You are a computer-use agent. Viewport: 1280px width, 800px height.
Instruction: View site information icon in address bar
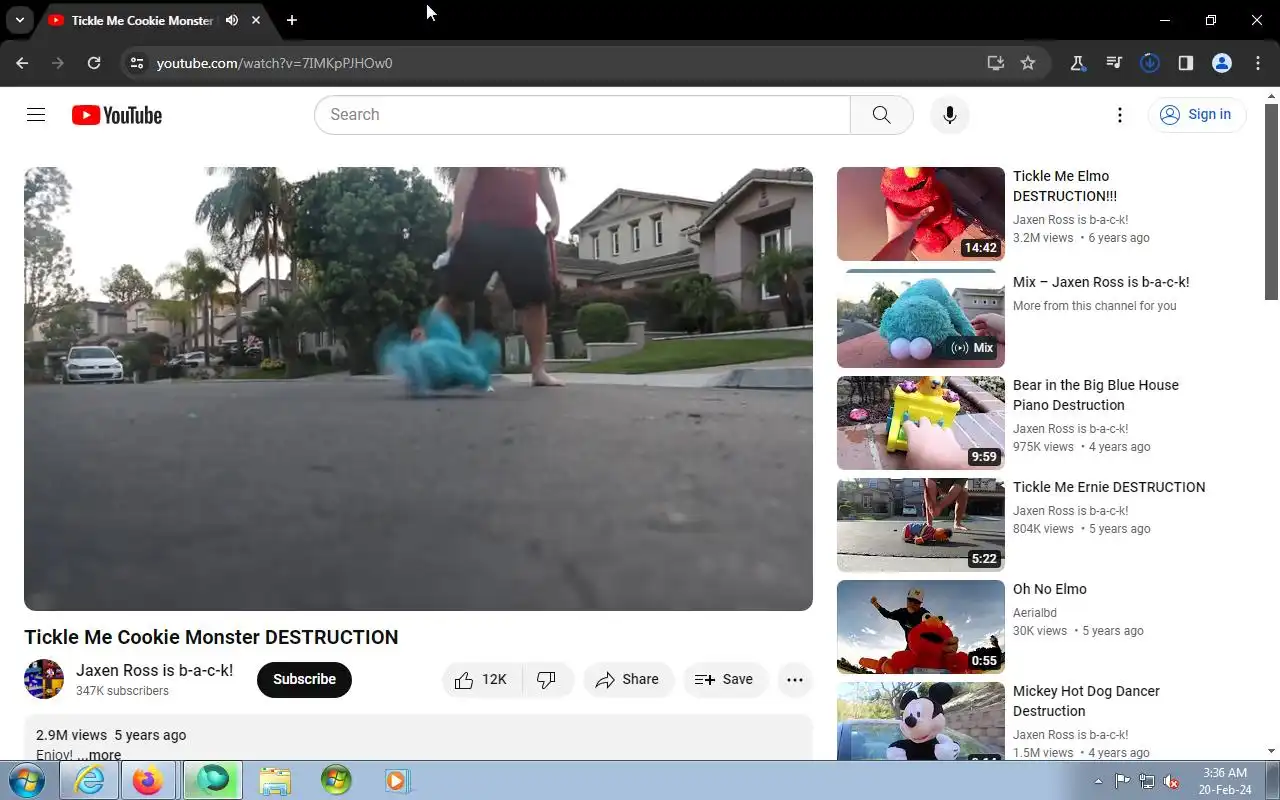coord(137,63)
